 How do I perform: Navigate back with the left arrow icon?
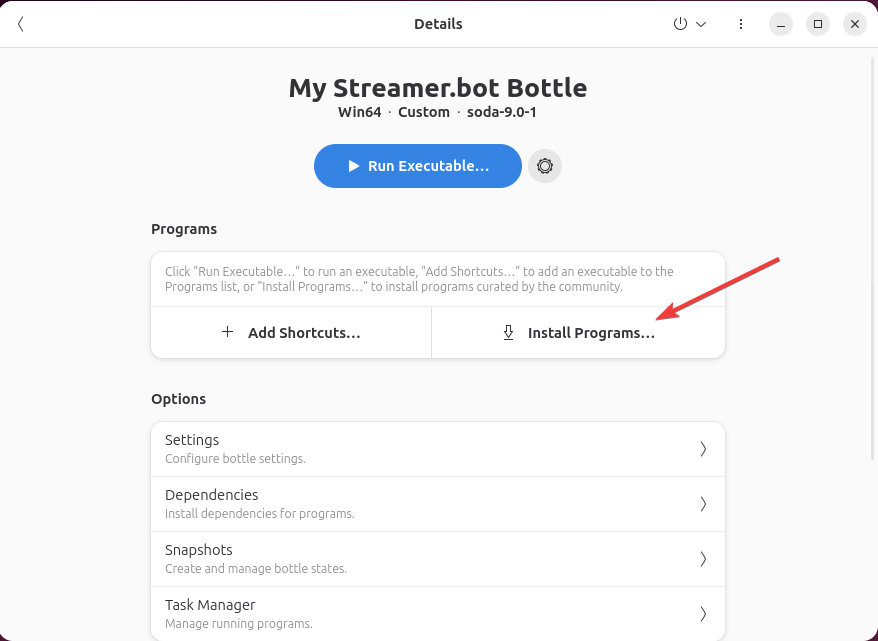point(21,23)
